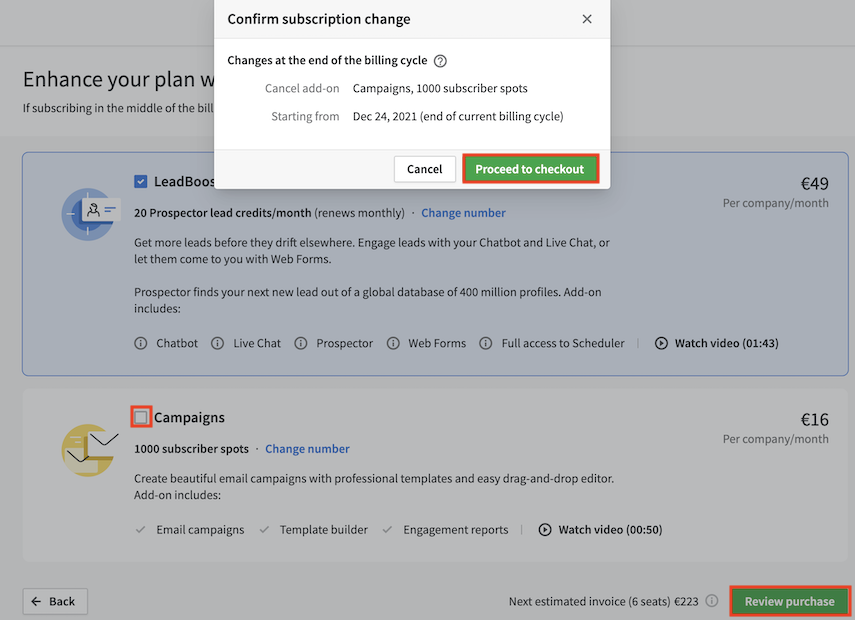Select the €49 LeadBooster price

click(814, 184)
